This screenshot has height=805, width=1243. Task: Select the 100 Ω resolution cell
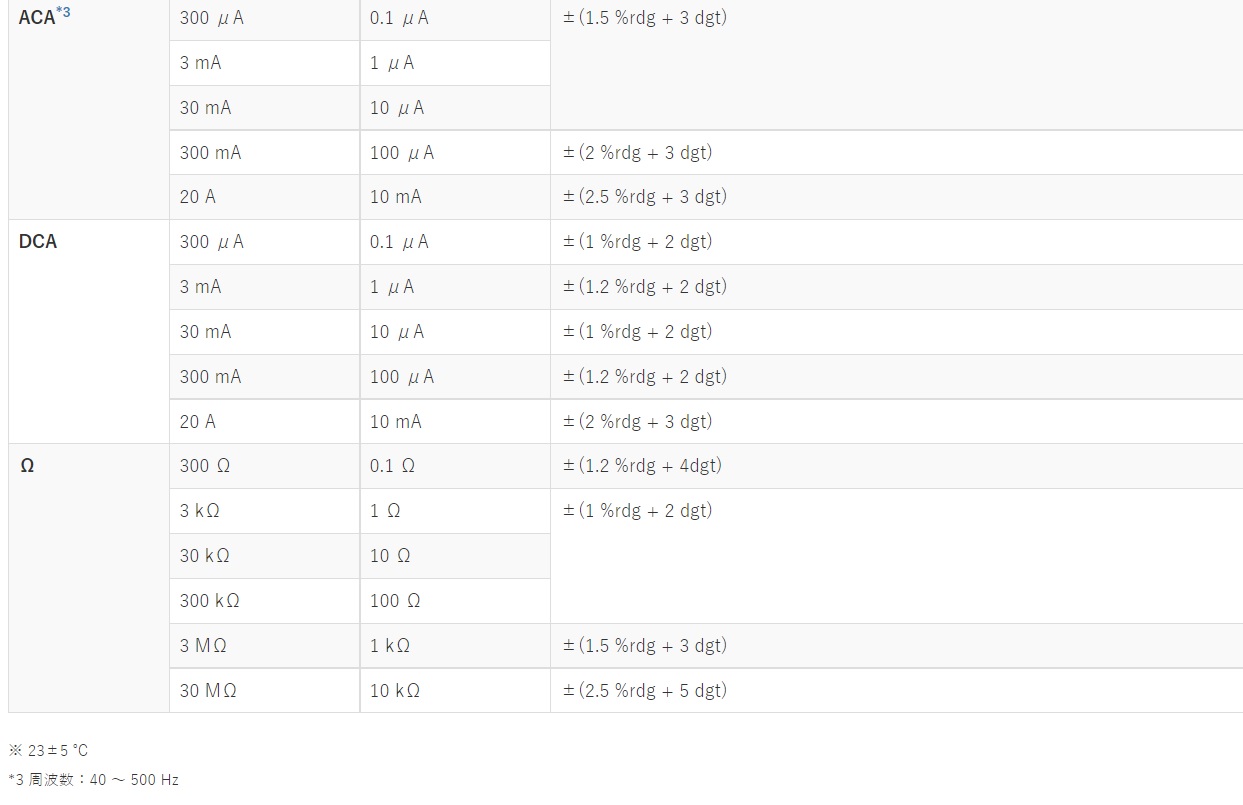coord(455,601)
